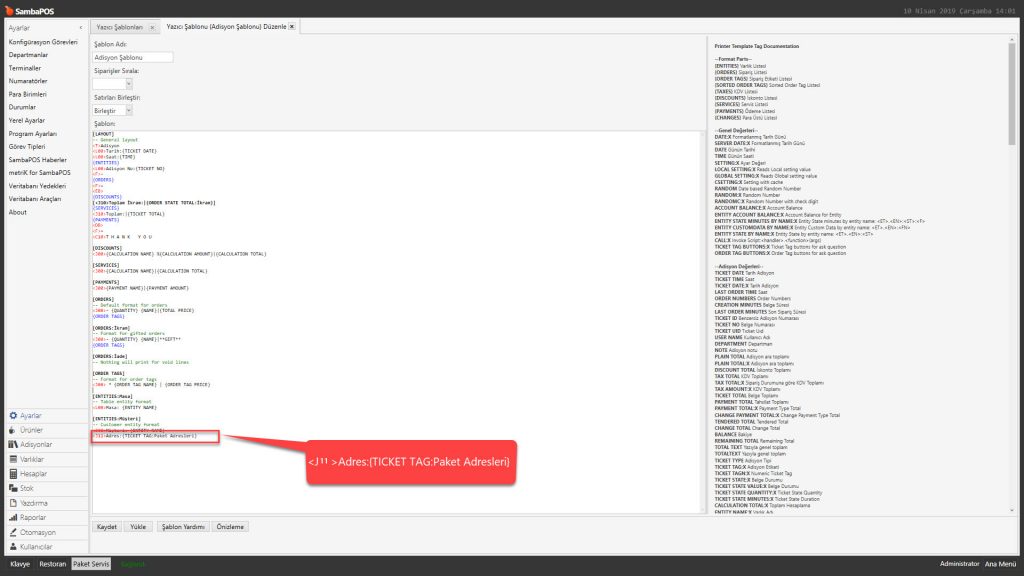Open the Siparişleri Sırala dropdown
Screen dimensions: 1024x576
point(129,84)
